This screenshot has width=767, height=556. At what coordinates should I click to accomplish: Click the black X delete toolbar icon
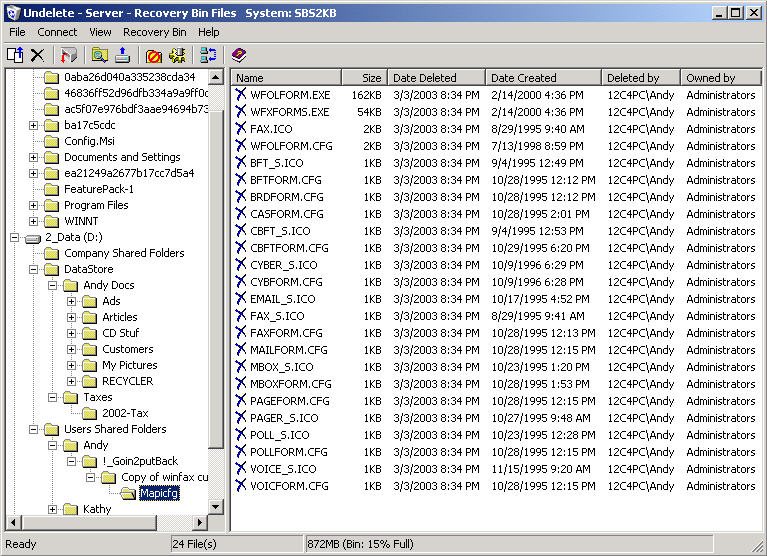[x=38, y=55]
